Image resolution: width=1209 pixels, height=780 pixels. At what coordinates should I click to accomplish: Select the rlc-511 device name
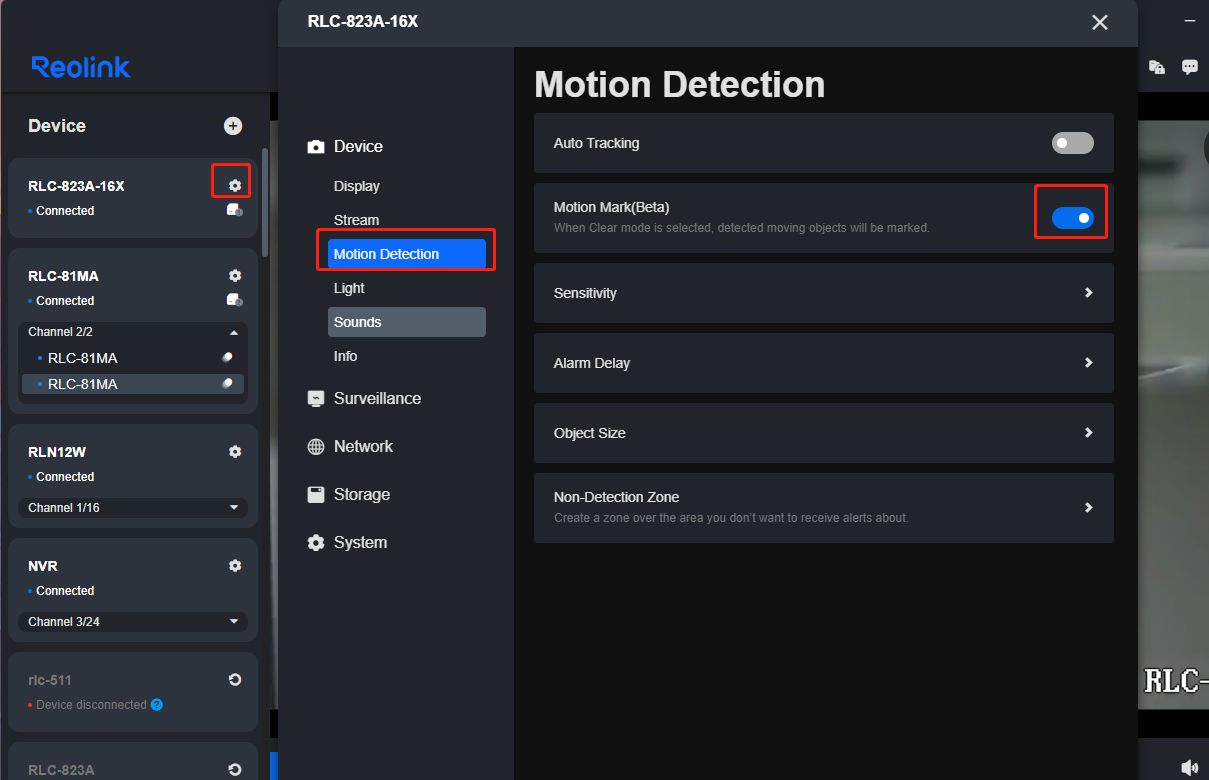point(50,680)
